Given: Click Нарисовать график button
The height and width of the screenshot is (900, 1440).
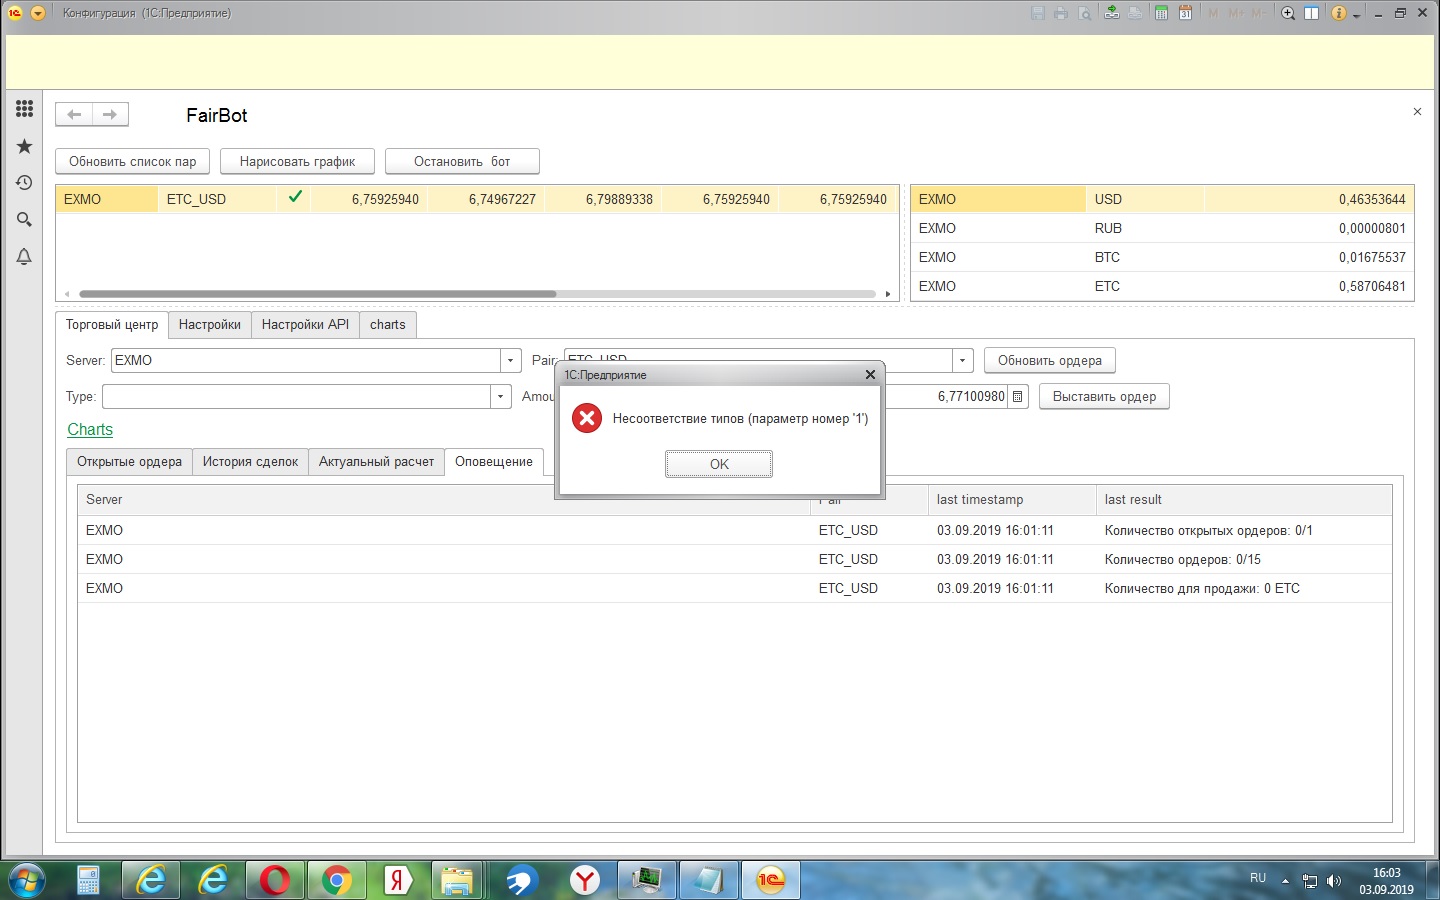Looking at the screenshot, I should point(297,161).
